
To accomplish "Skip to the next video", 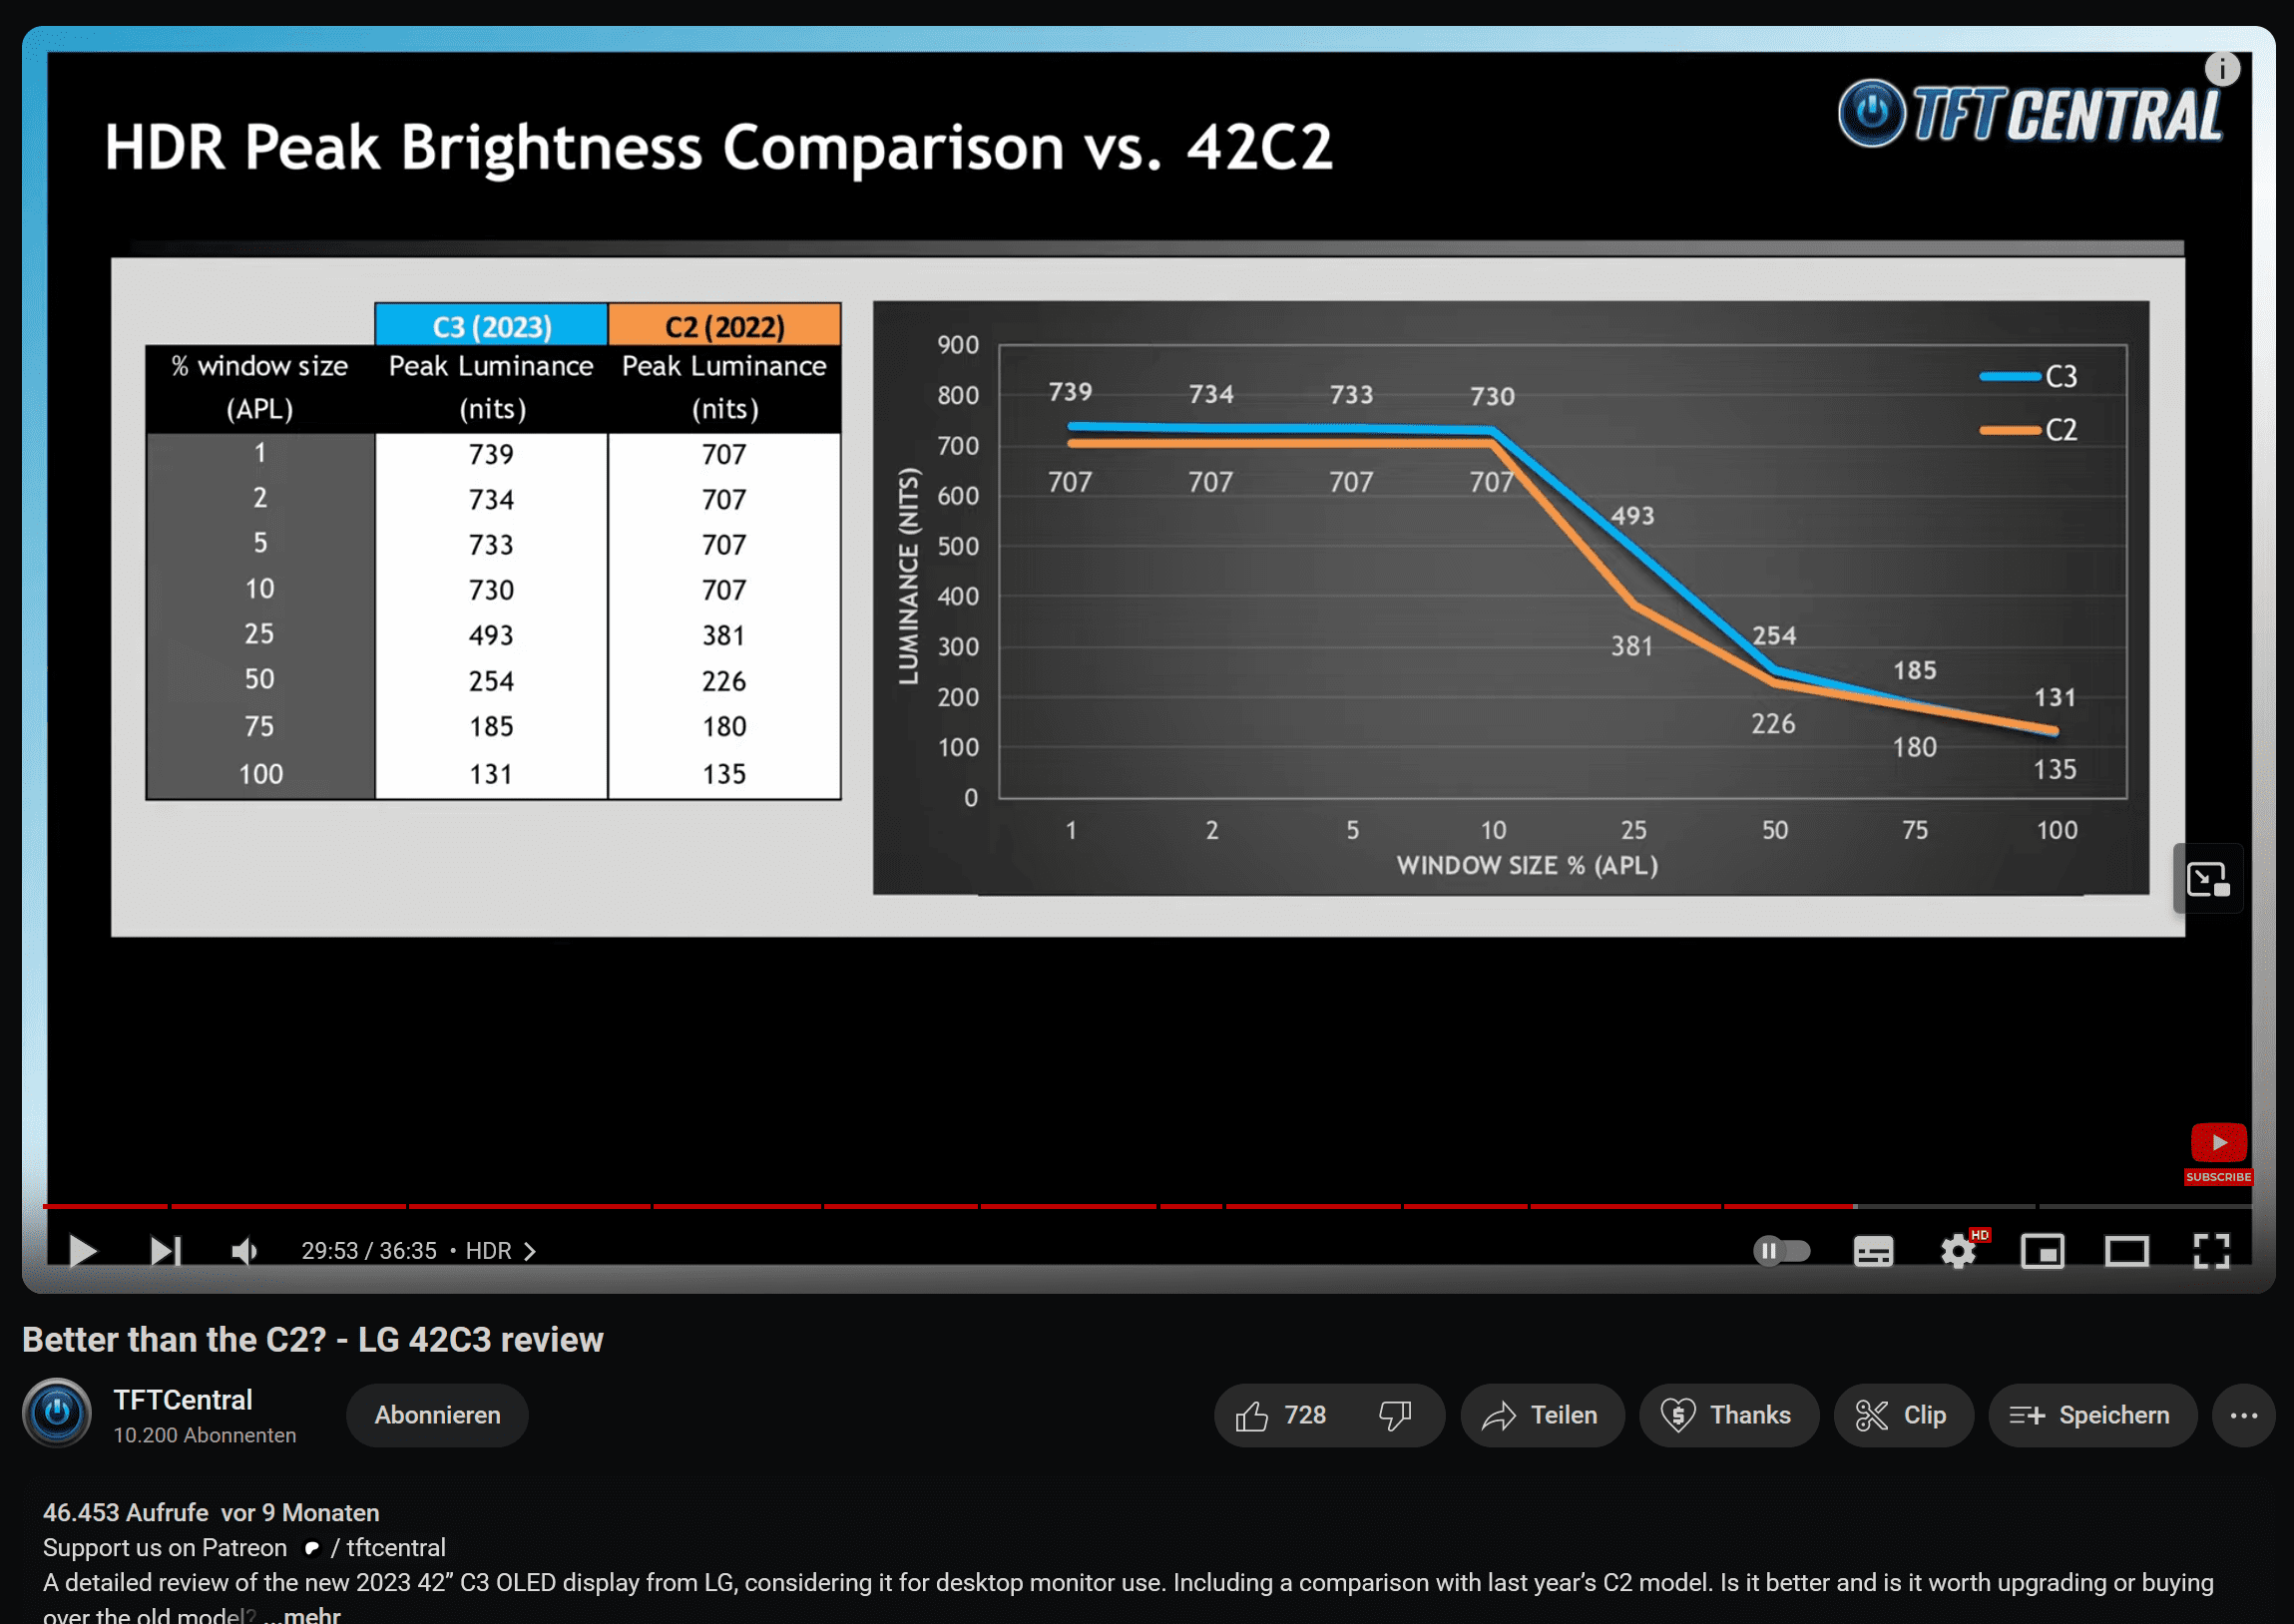I will coord(165,1251).
